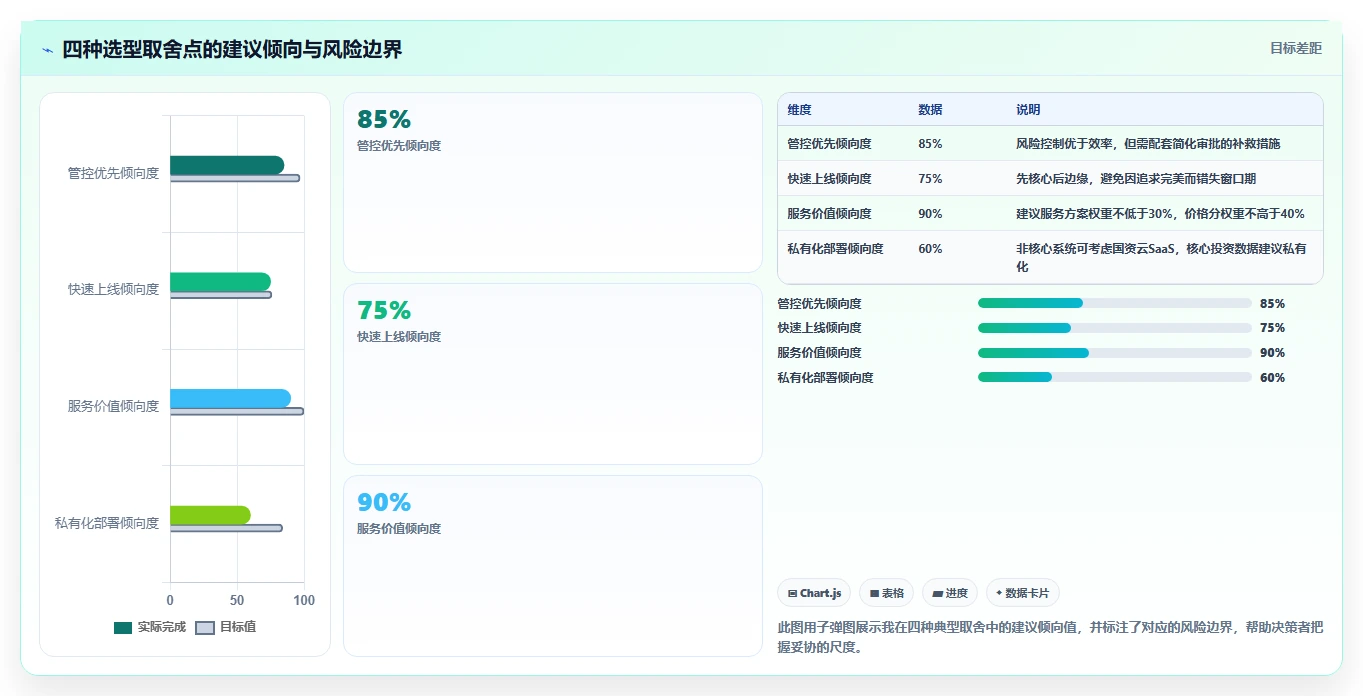
Task: Click the 私有化部署倾向度 progress bar
Action: coord(1114,377)
